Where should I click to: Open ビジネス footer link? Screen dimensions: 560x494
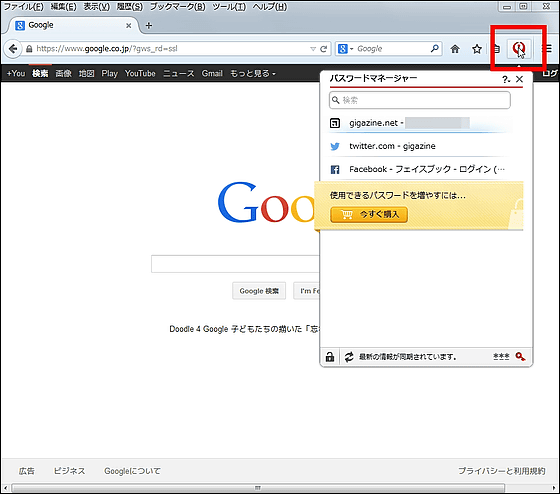point(69,471)
